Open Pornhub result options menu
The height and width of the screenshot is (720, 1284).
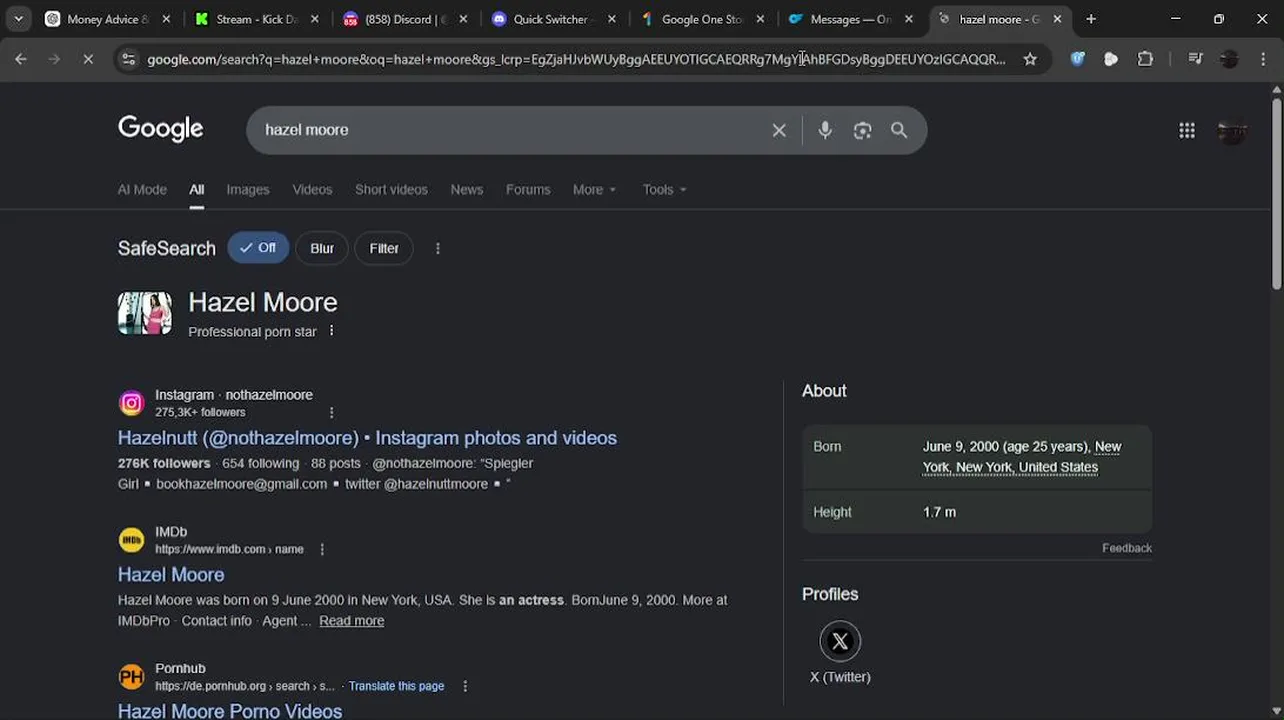tap(465, 686)
